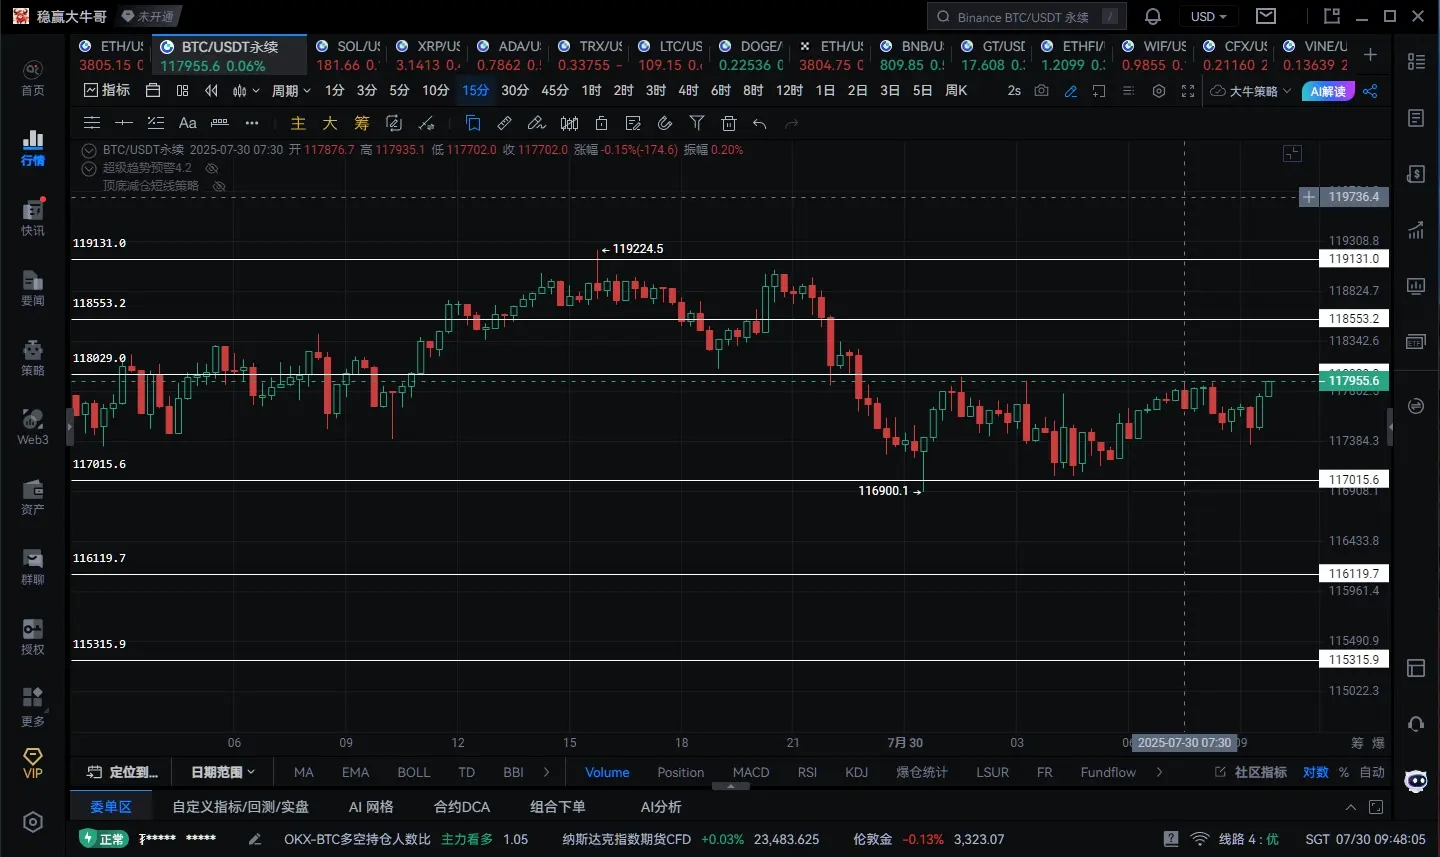Open the headset customer support icon
The height and width of the screenshot is (857, 1440).
(1416, 723)
